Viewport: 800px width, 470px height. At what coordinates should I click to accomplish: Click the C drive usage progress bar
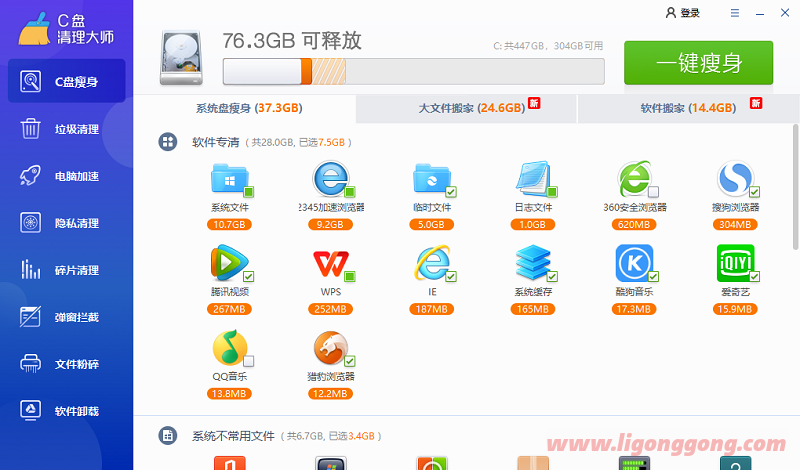[414, 71]
